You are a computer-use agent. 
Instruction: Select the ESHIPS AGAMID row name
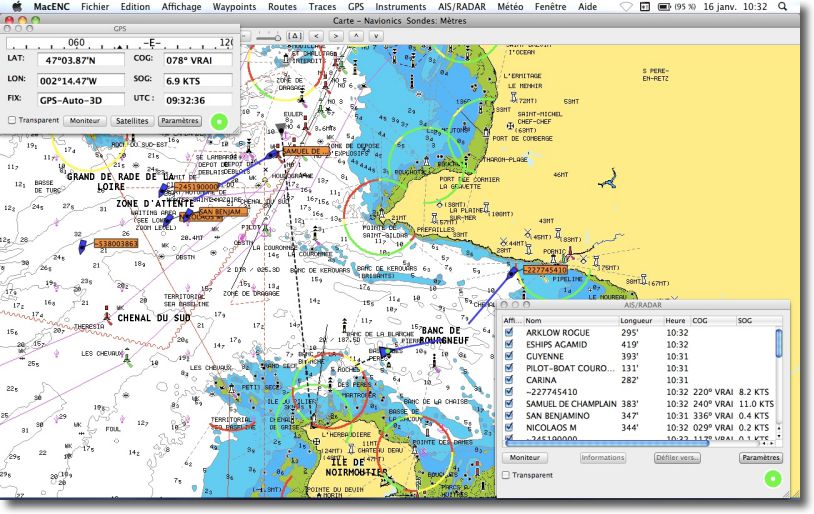point(557,344)
